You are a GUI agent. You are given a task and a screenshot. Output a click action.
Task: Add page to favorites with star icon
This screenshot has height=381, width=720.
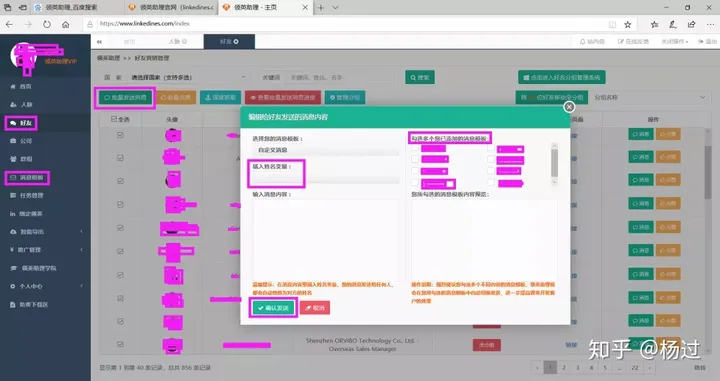coord(628,24)
